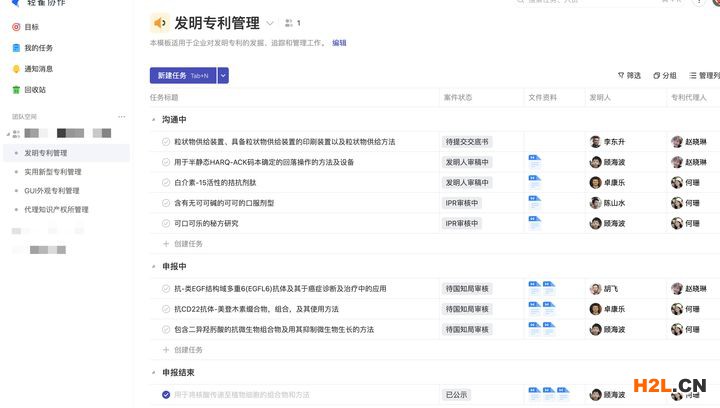Screen dimensions: 720x408
Task: Mark 白介素-15活性的拮抗剂肽 task complete
Action: click(x=166, y=183)
